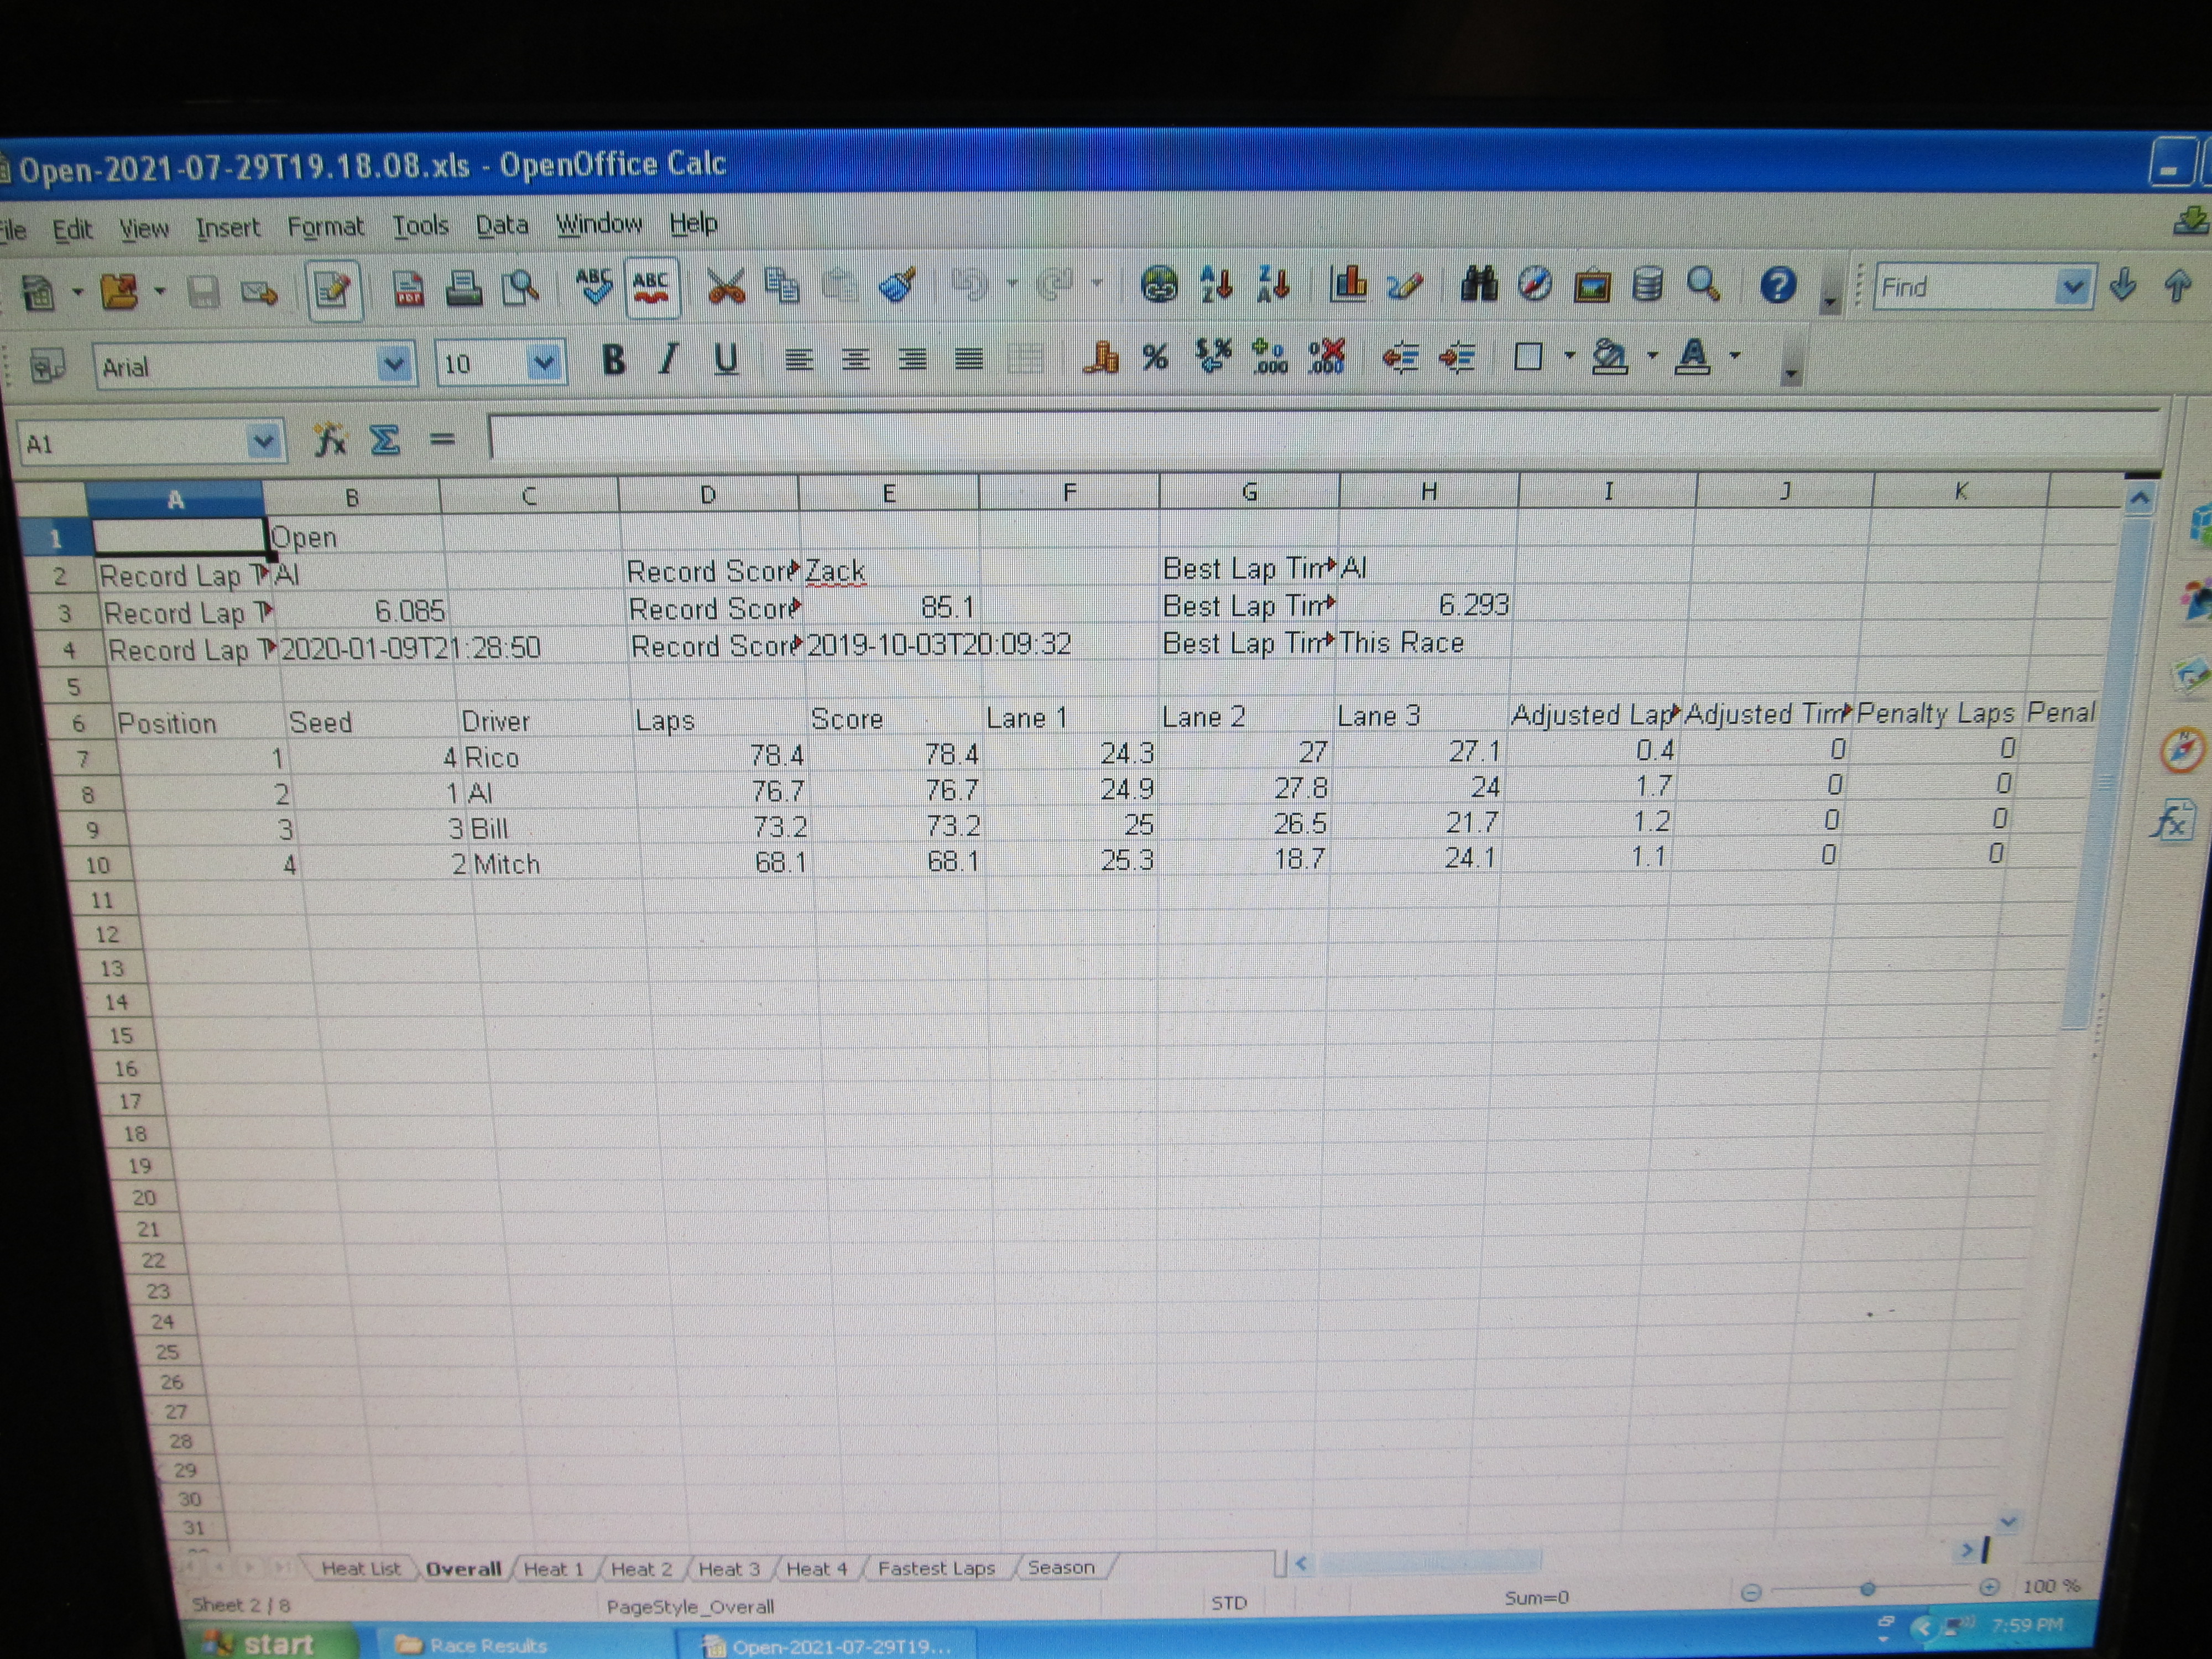Click the Document as E-mail icon
This screenshot has width=2212, height=1659.
coord(259,292)
